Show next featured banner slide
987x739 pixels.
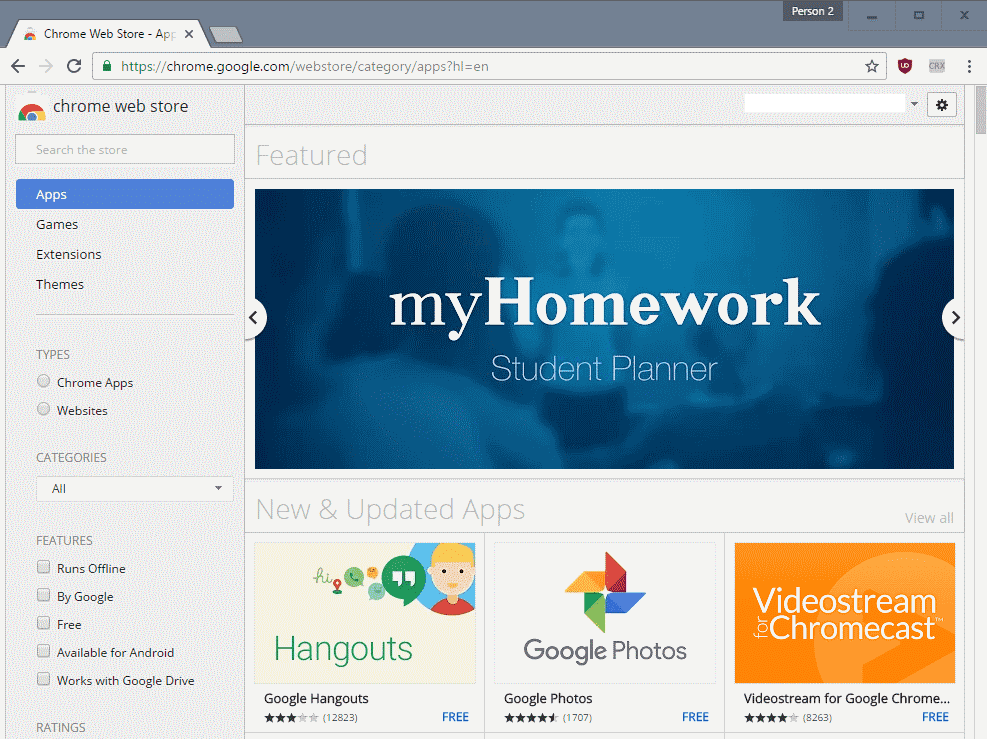(x=954, y=318)
